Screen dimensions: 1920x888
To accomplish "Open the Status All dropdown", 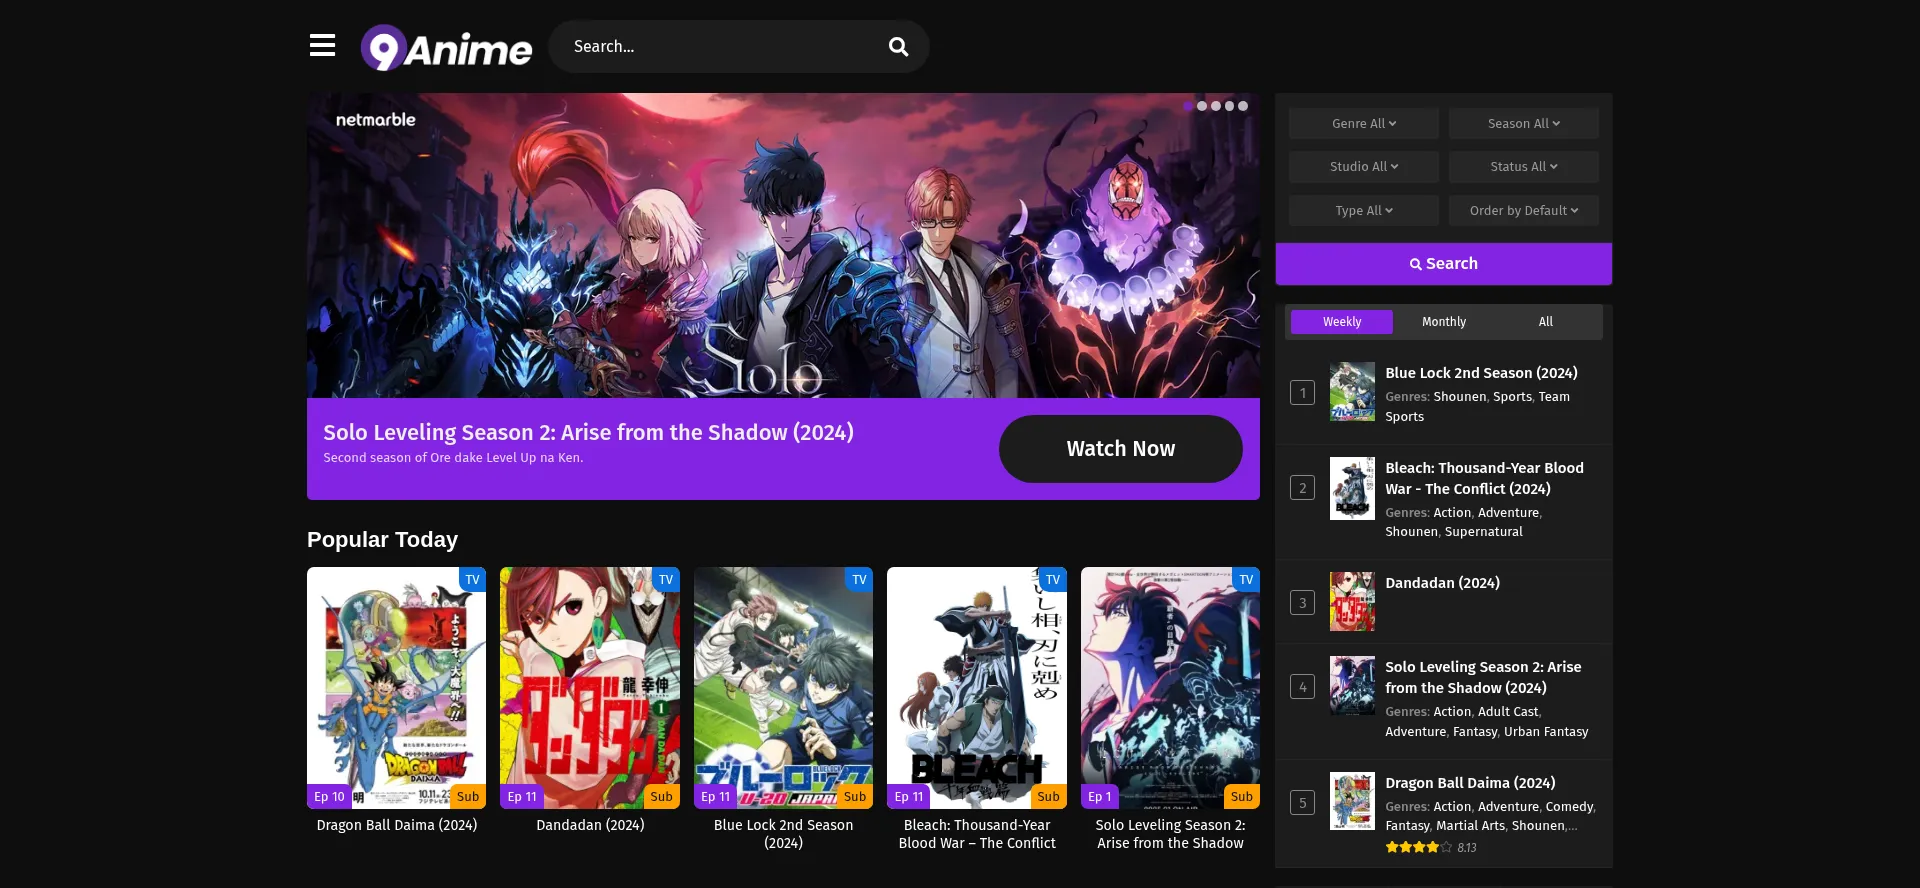I will point(1524,167).
